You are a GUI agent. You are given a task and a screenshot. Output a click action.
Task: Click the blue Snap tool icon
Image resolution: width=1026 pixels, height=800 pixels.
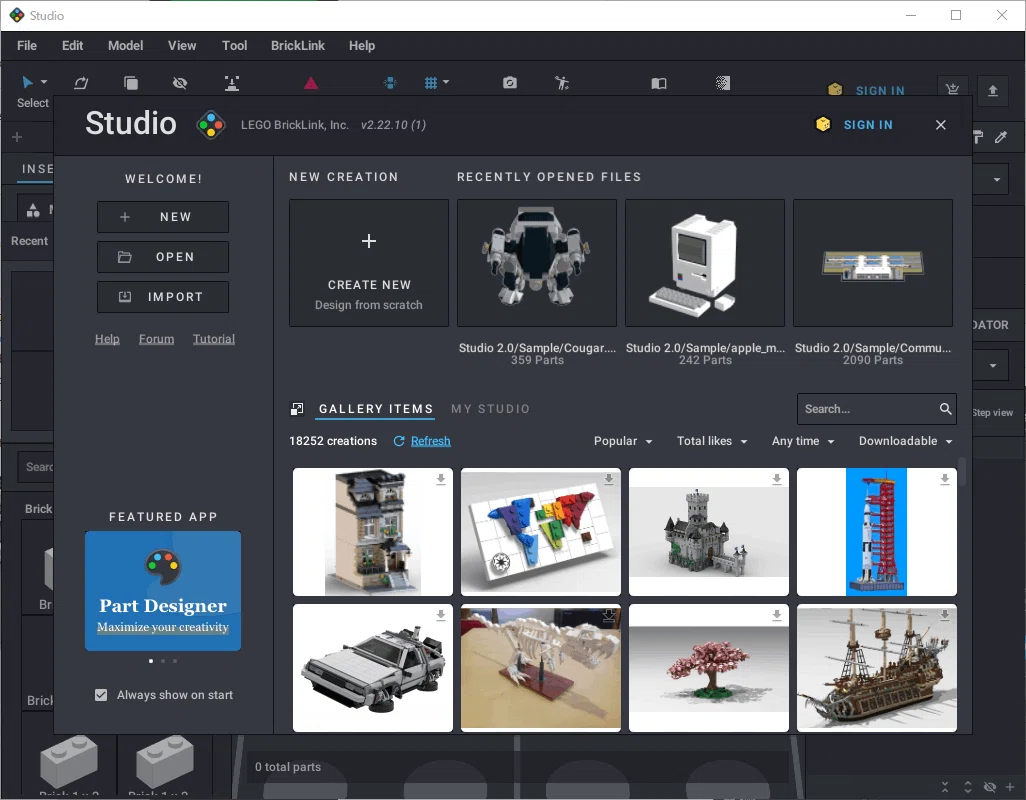pos(390,82)
